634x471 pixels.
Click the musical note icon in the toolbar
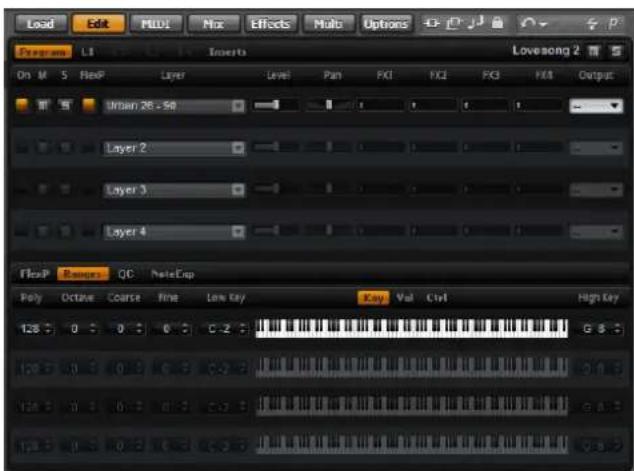476,22
